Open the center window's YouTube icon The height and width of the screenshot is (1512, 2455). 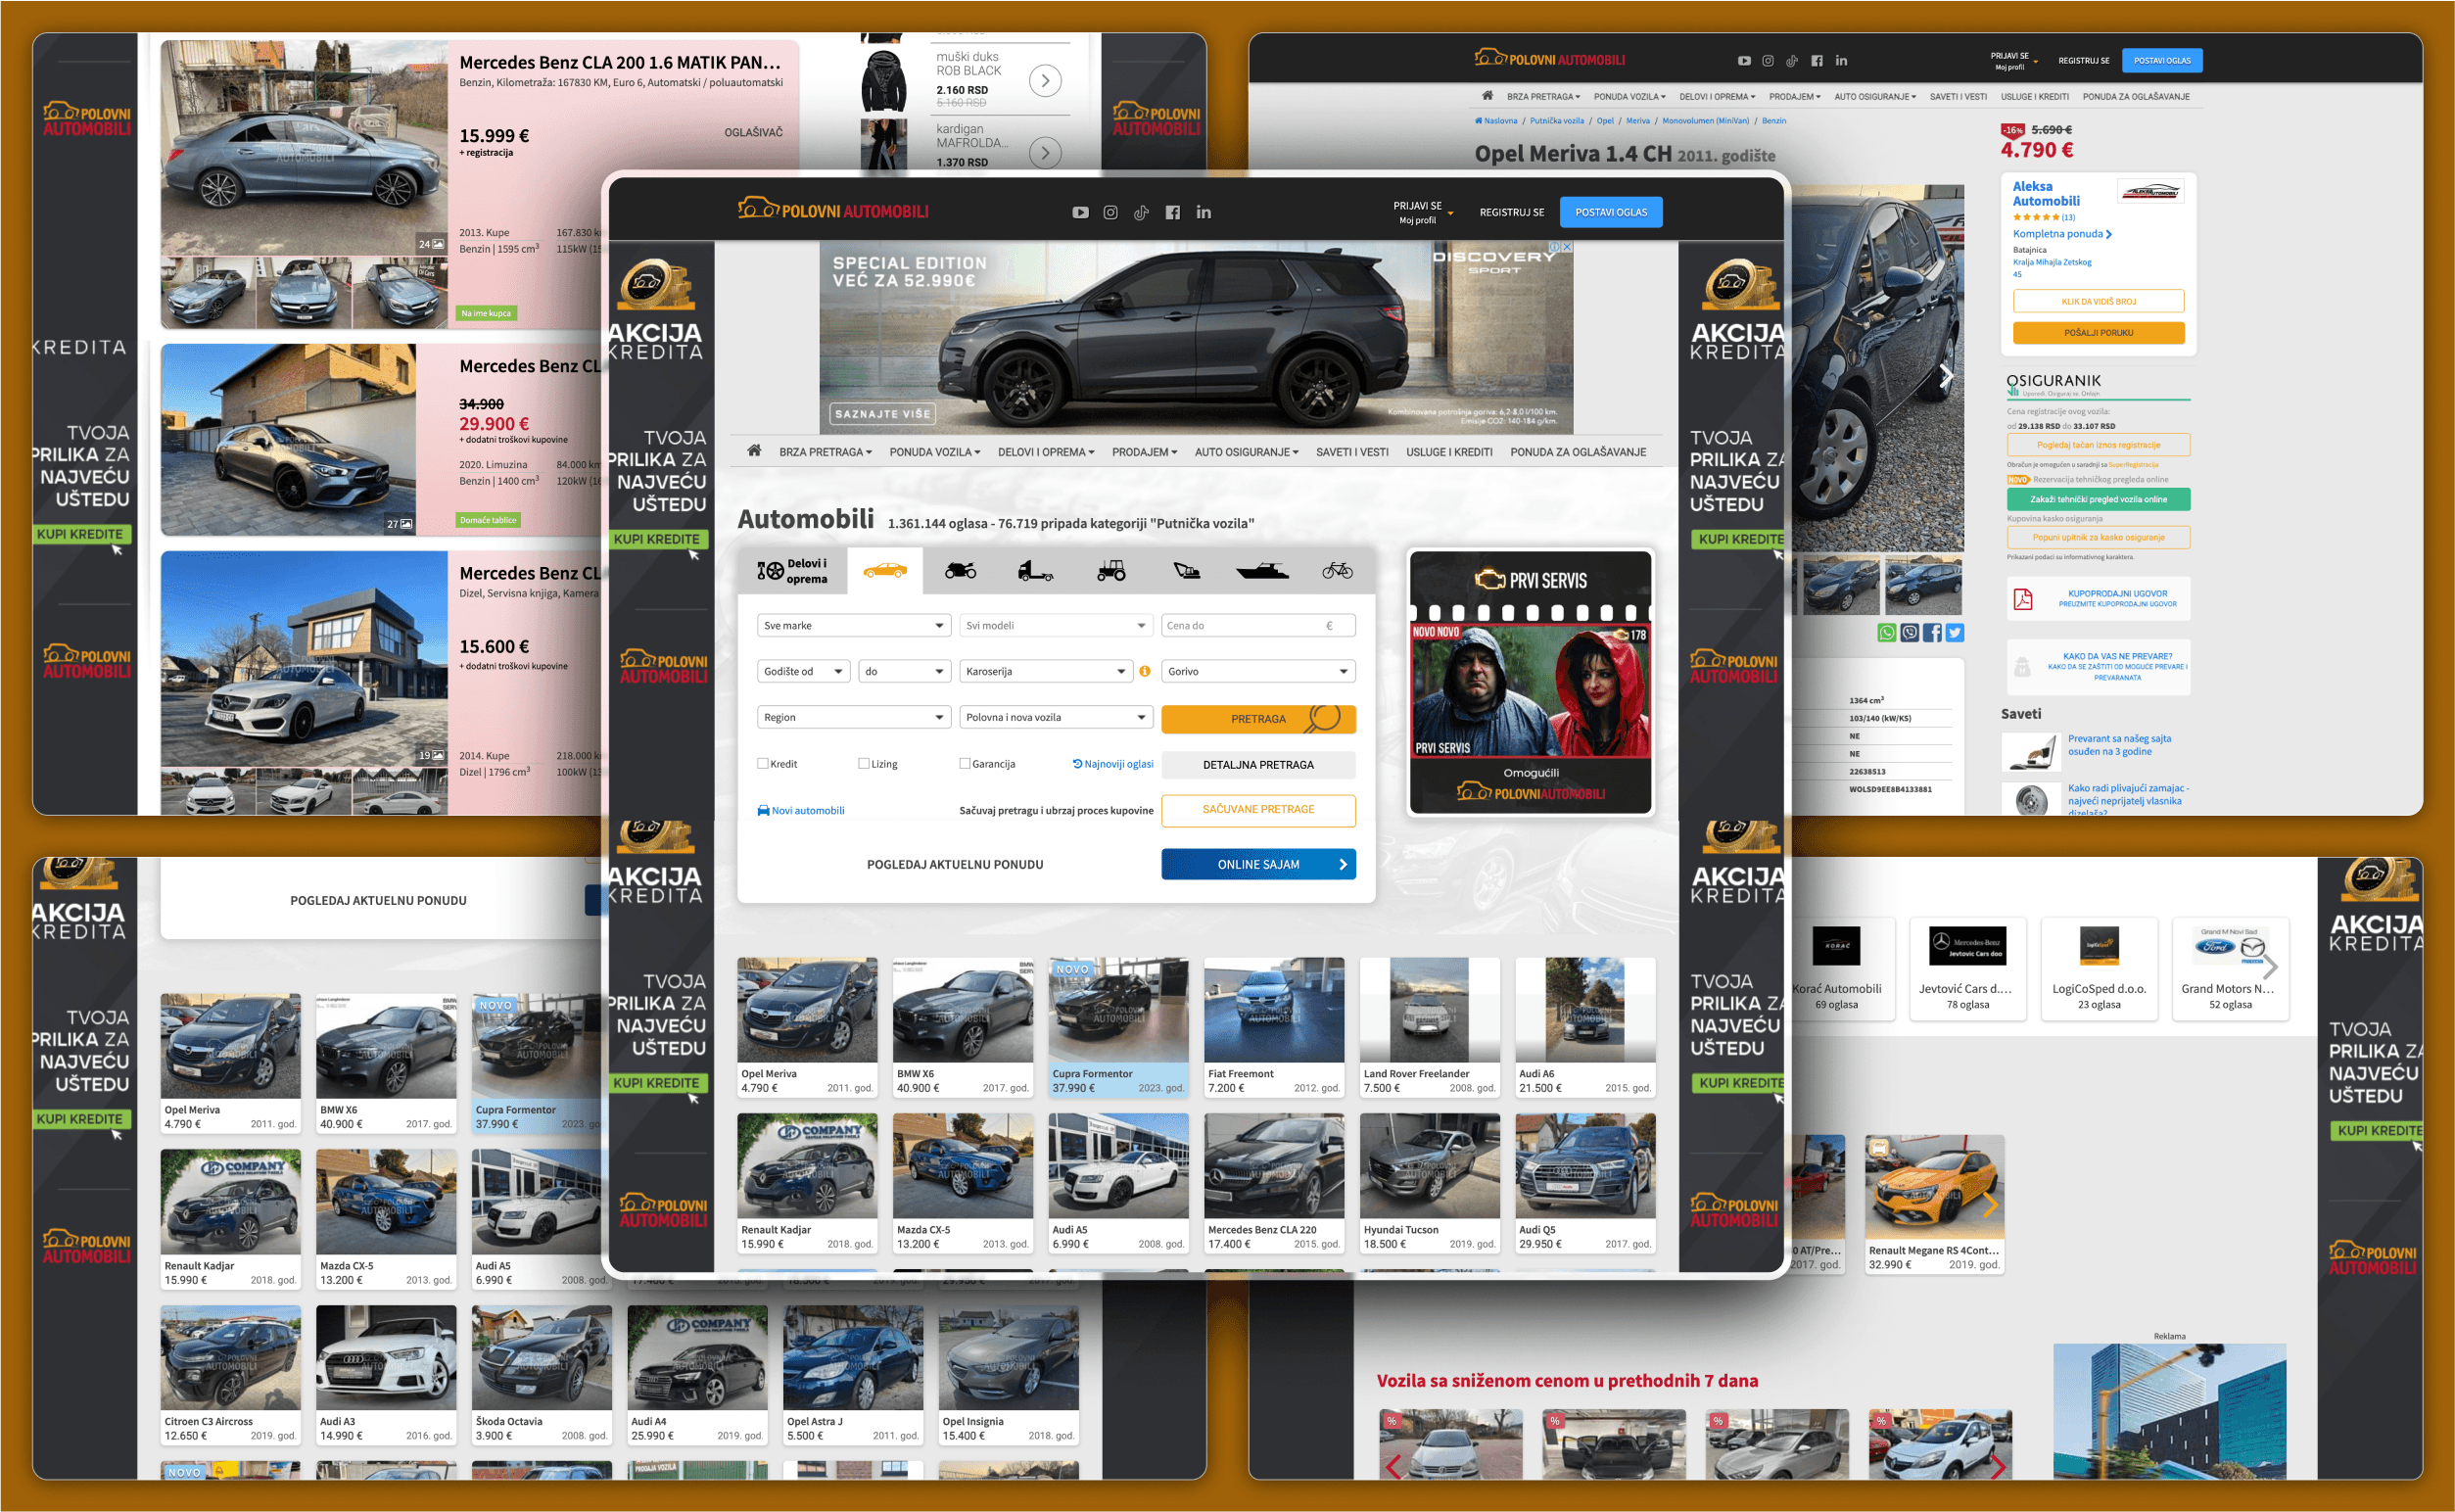click(x=1080, y=212)
